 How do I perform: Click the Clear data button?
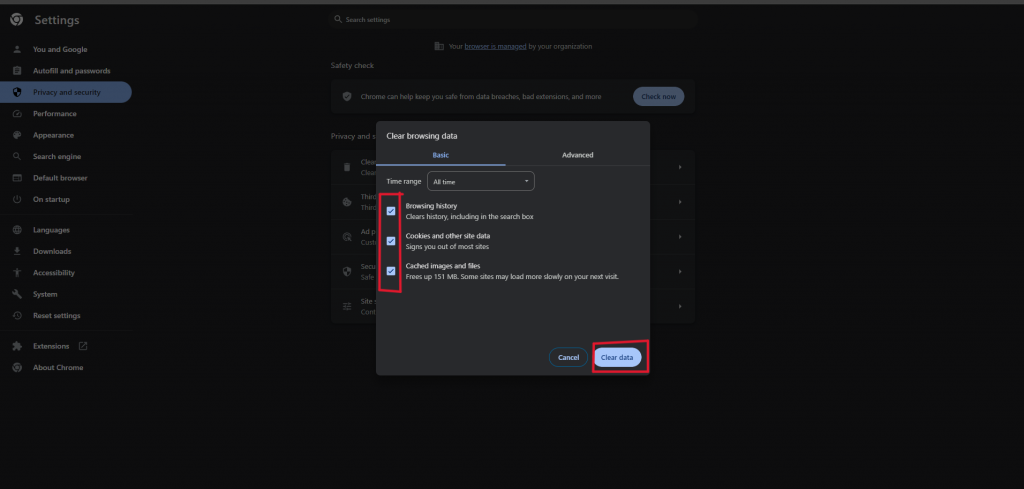click(617, 358)
